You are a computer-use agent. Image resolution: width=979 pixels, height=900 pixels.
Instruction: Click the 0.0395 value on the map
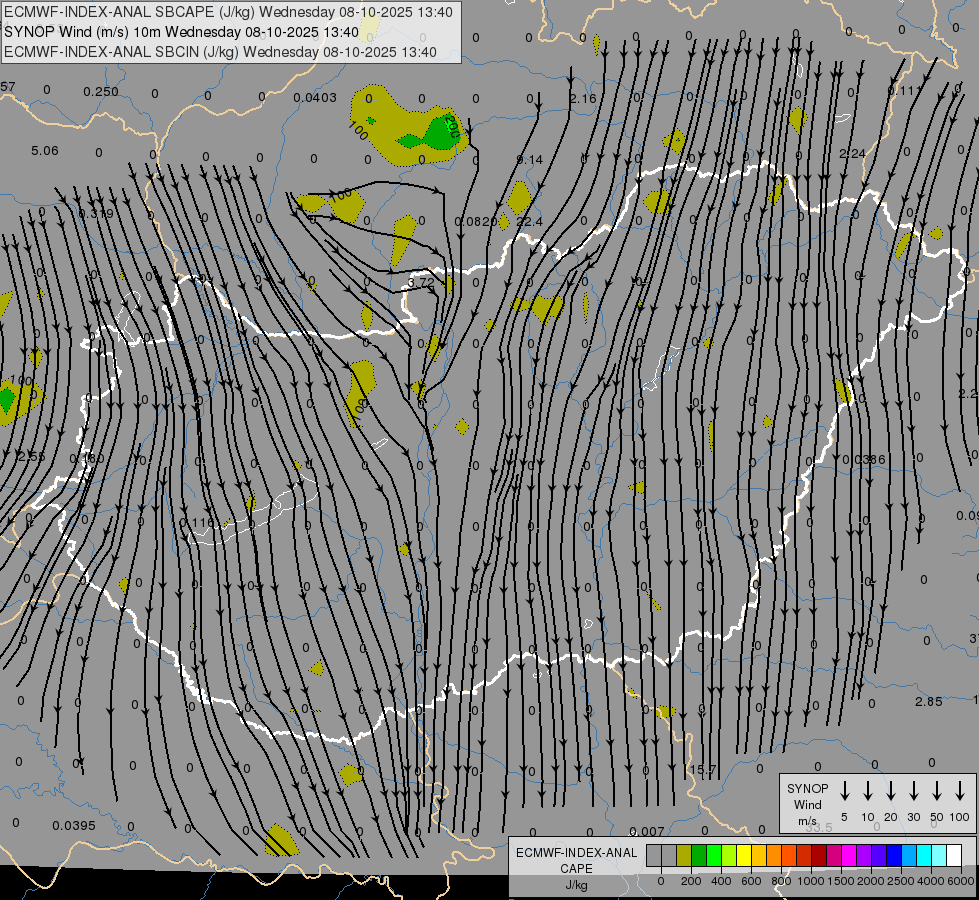[x=74, y=826]
